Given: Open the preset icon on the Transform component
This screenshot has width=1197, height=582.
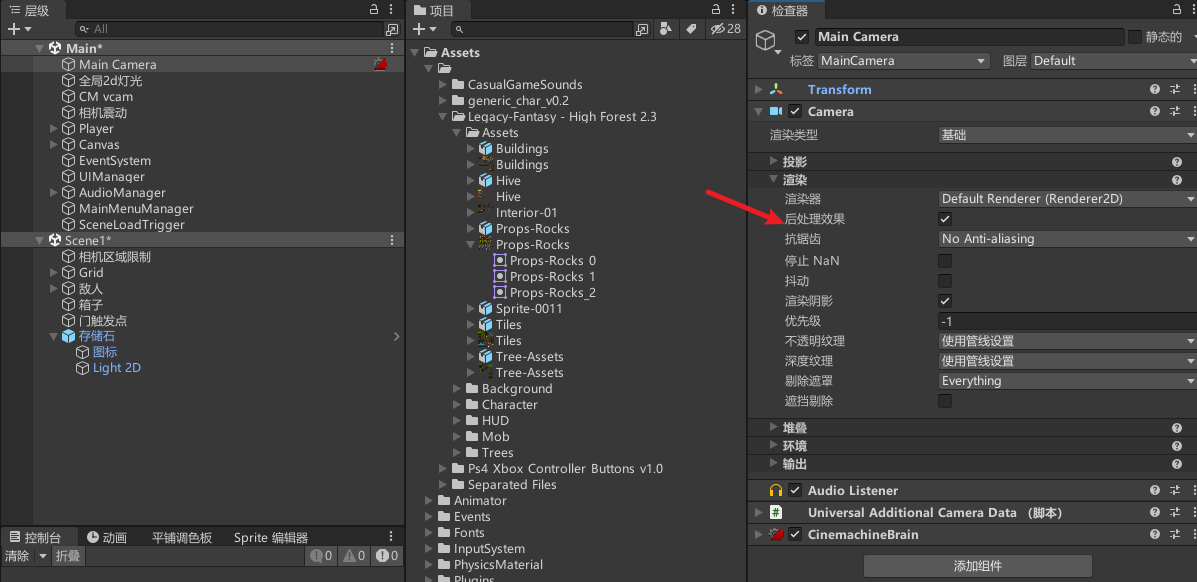Looking at the screenshot, I should coord(1174,89).
